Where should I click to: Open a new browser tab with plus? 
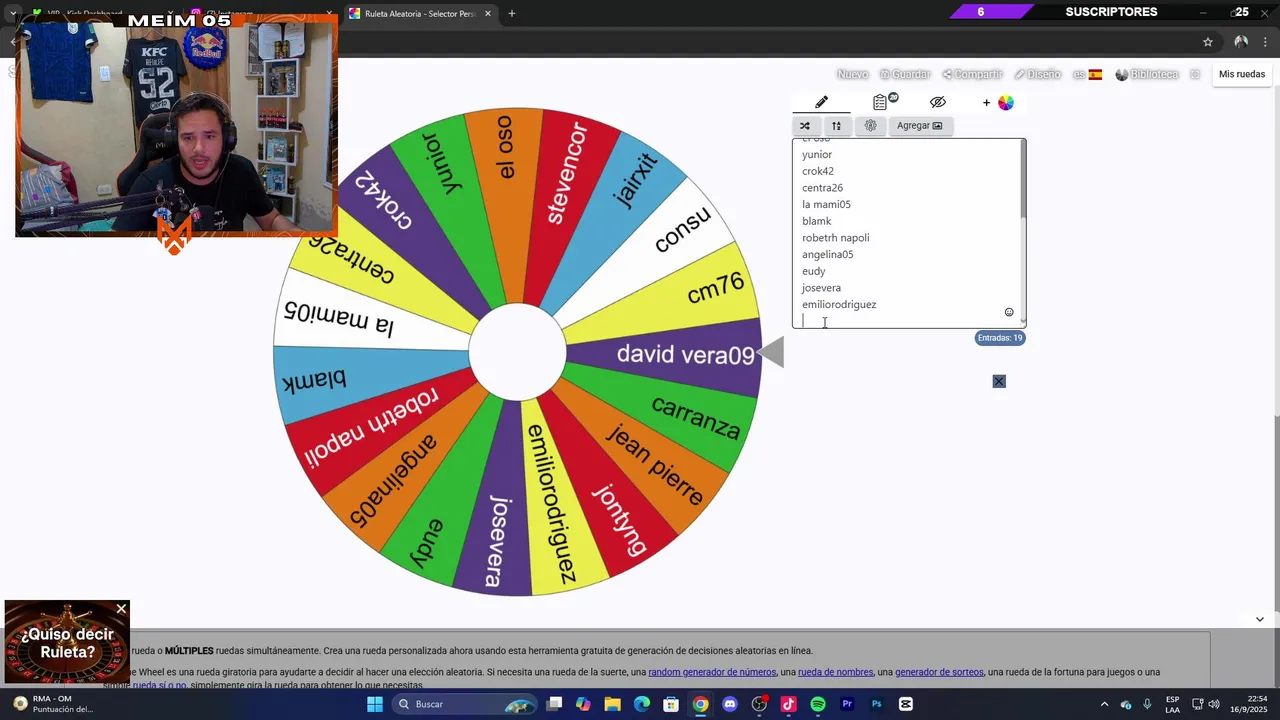(x=511, y=13)
